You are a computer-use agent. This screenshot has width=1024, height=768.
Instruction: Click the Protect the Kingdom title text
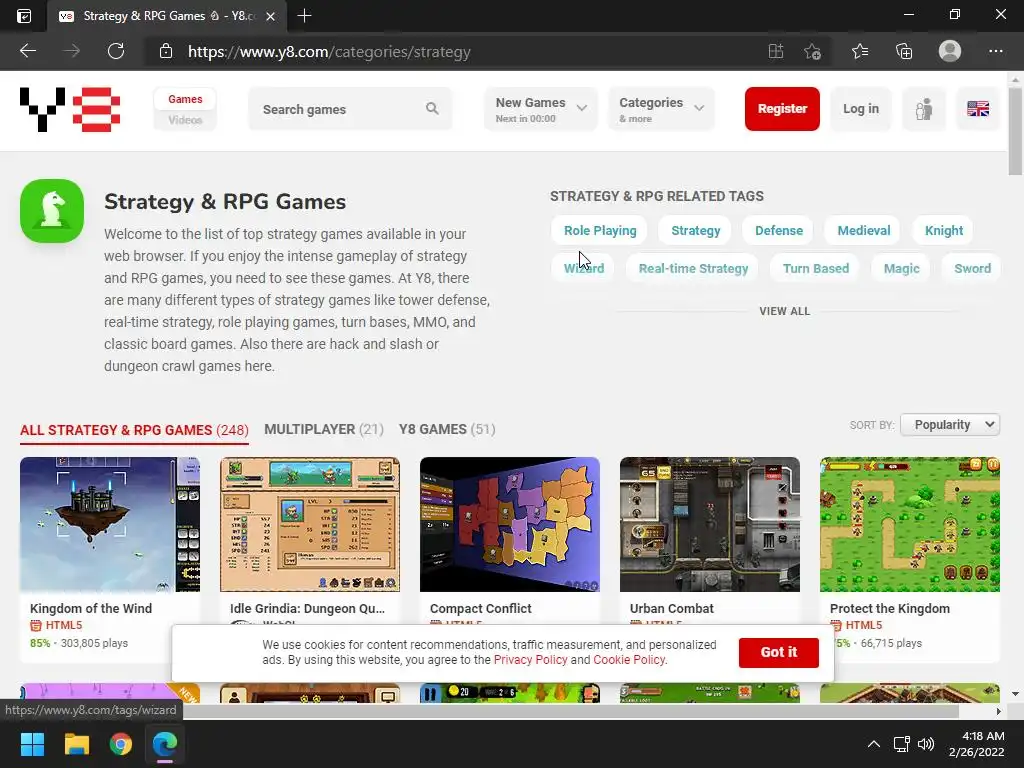(889, 608)
